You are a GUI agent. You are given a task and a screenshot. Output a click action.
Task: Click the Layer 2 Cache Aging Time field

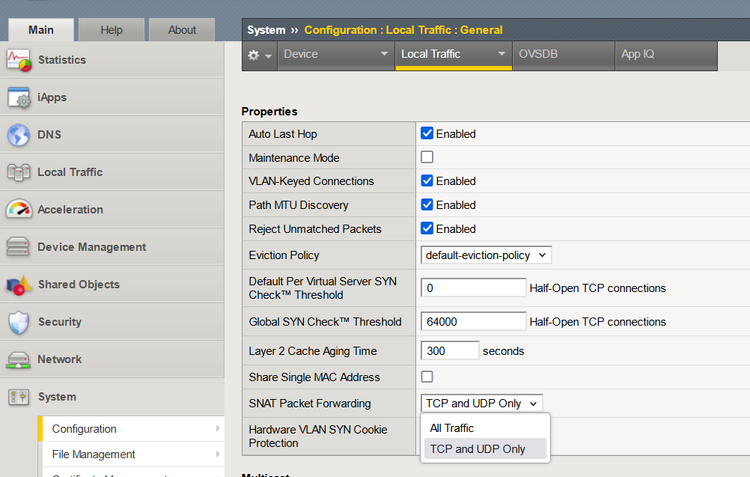450,351
